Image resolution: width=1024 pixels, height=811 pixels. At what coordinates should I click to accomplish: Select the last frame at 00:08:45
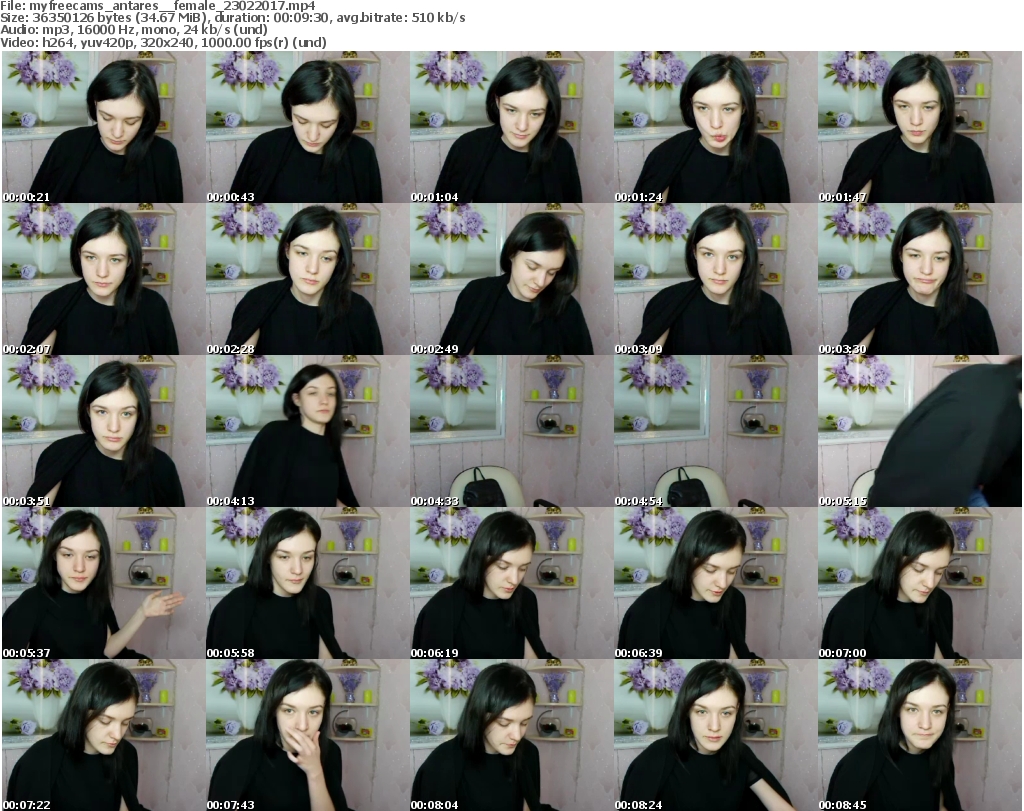[920, 735]
